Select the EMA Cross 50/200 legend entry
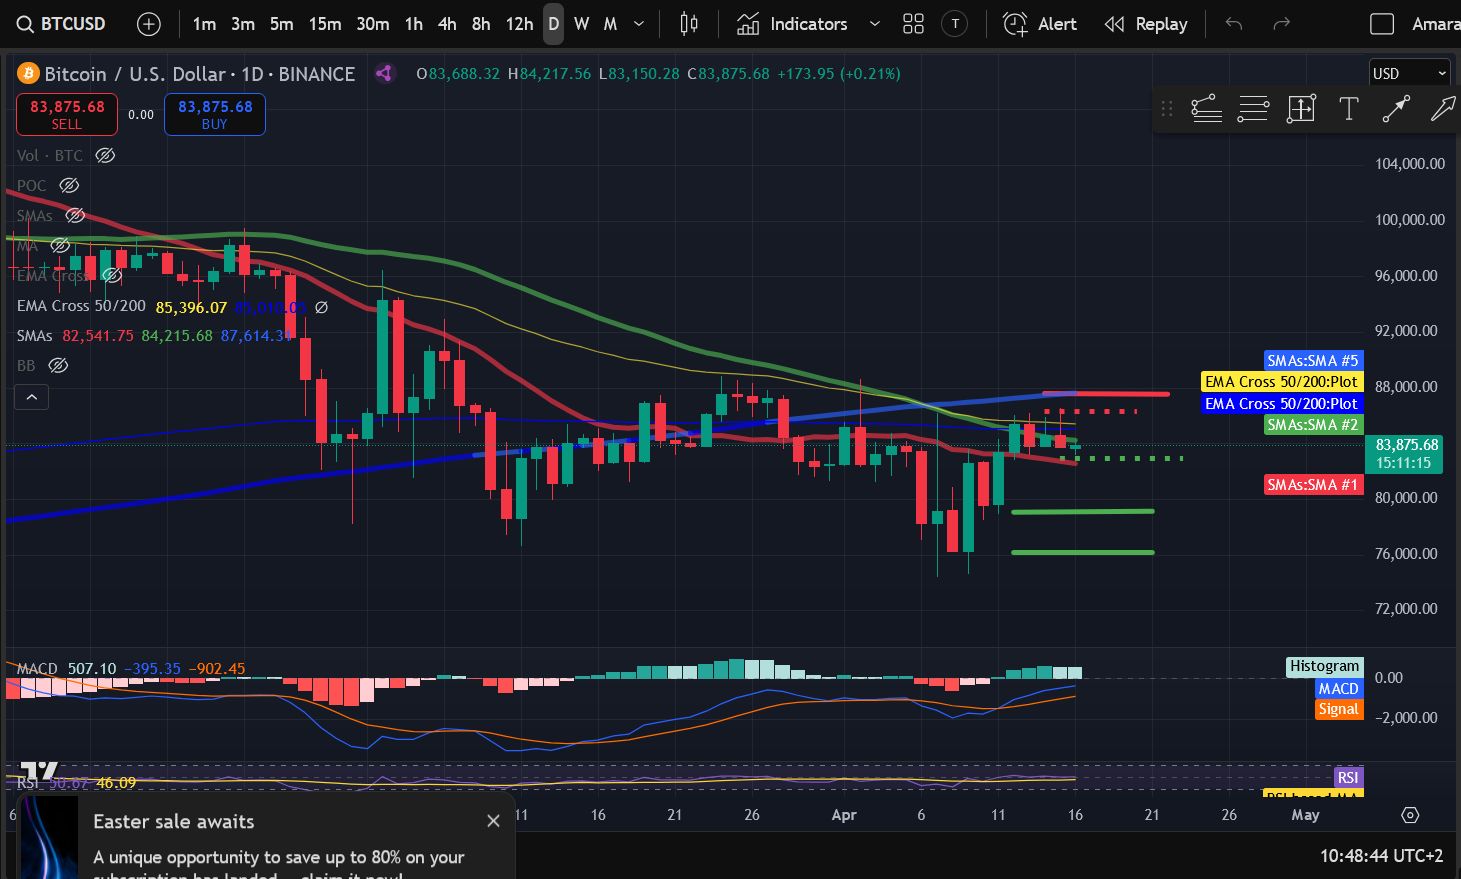Image resolution: width=1461 pixels, height=879 pixels. pos(81,306)
